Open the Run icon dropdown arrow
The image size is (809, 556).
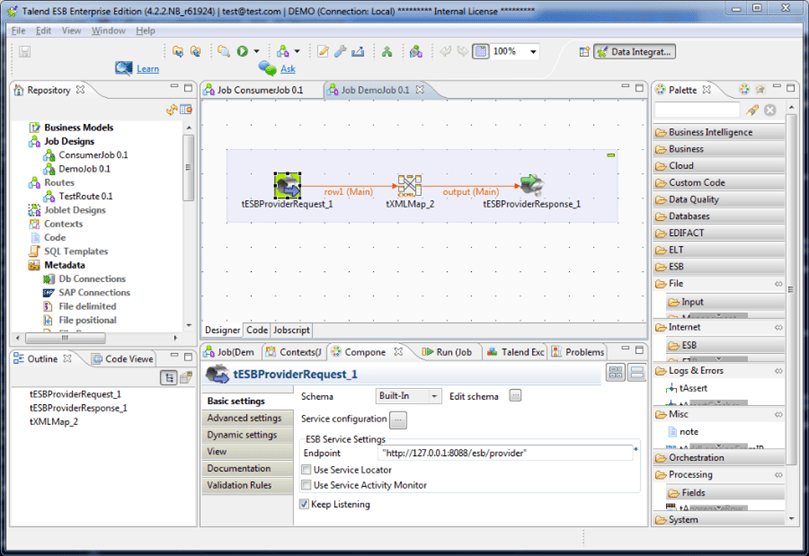pyautogui.click(x=256, y=52)
